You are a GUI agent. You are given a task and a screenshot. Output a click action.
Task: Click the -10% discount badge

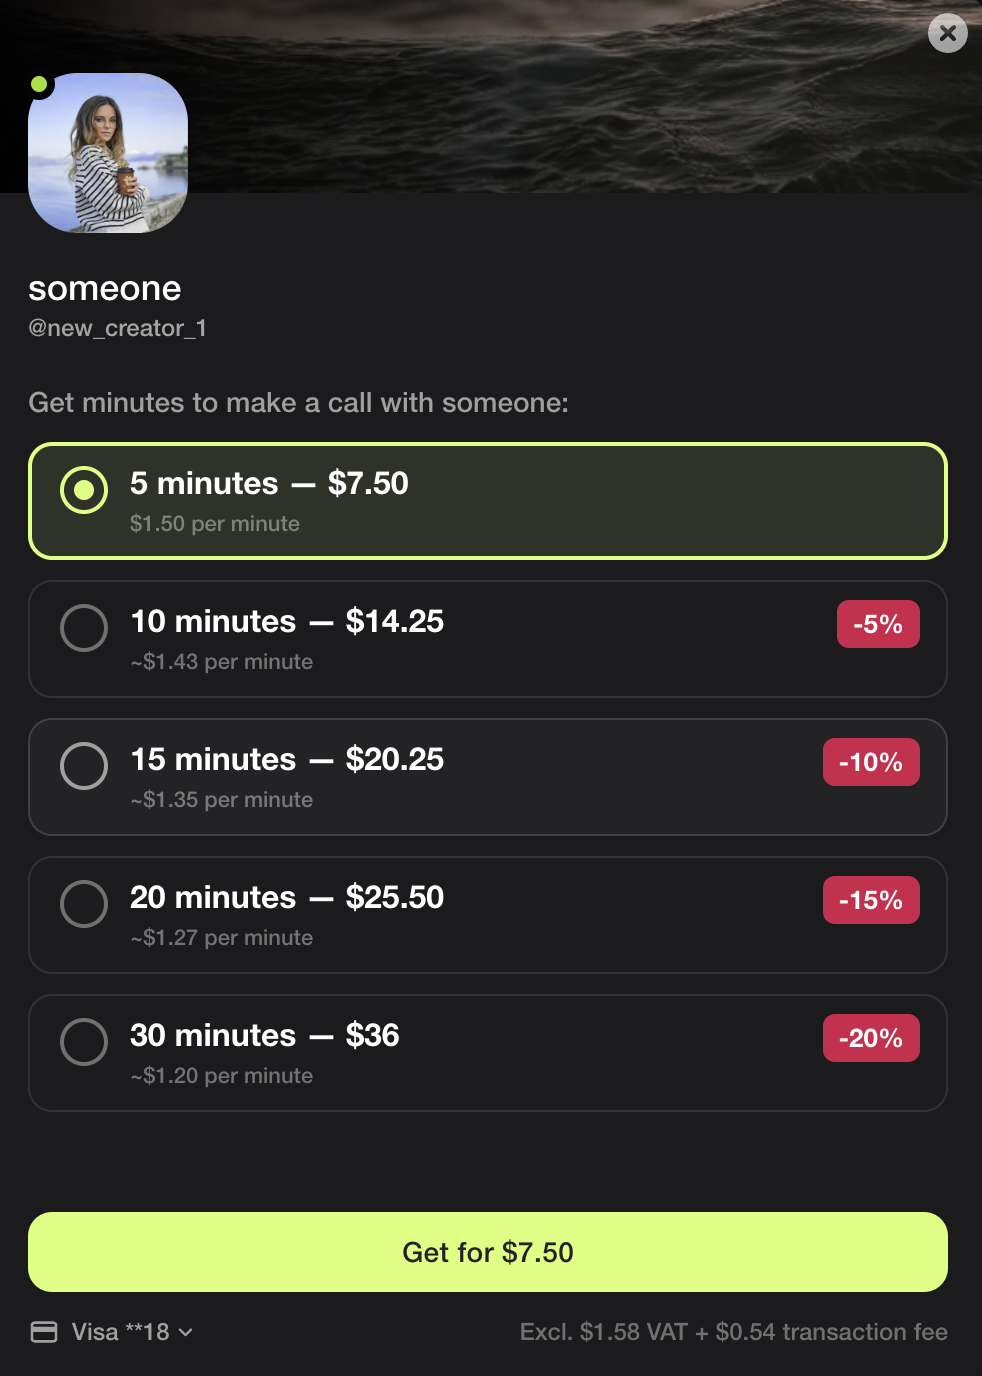click(870, 761)
